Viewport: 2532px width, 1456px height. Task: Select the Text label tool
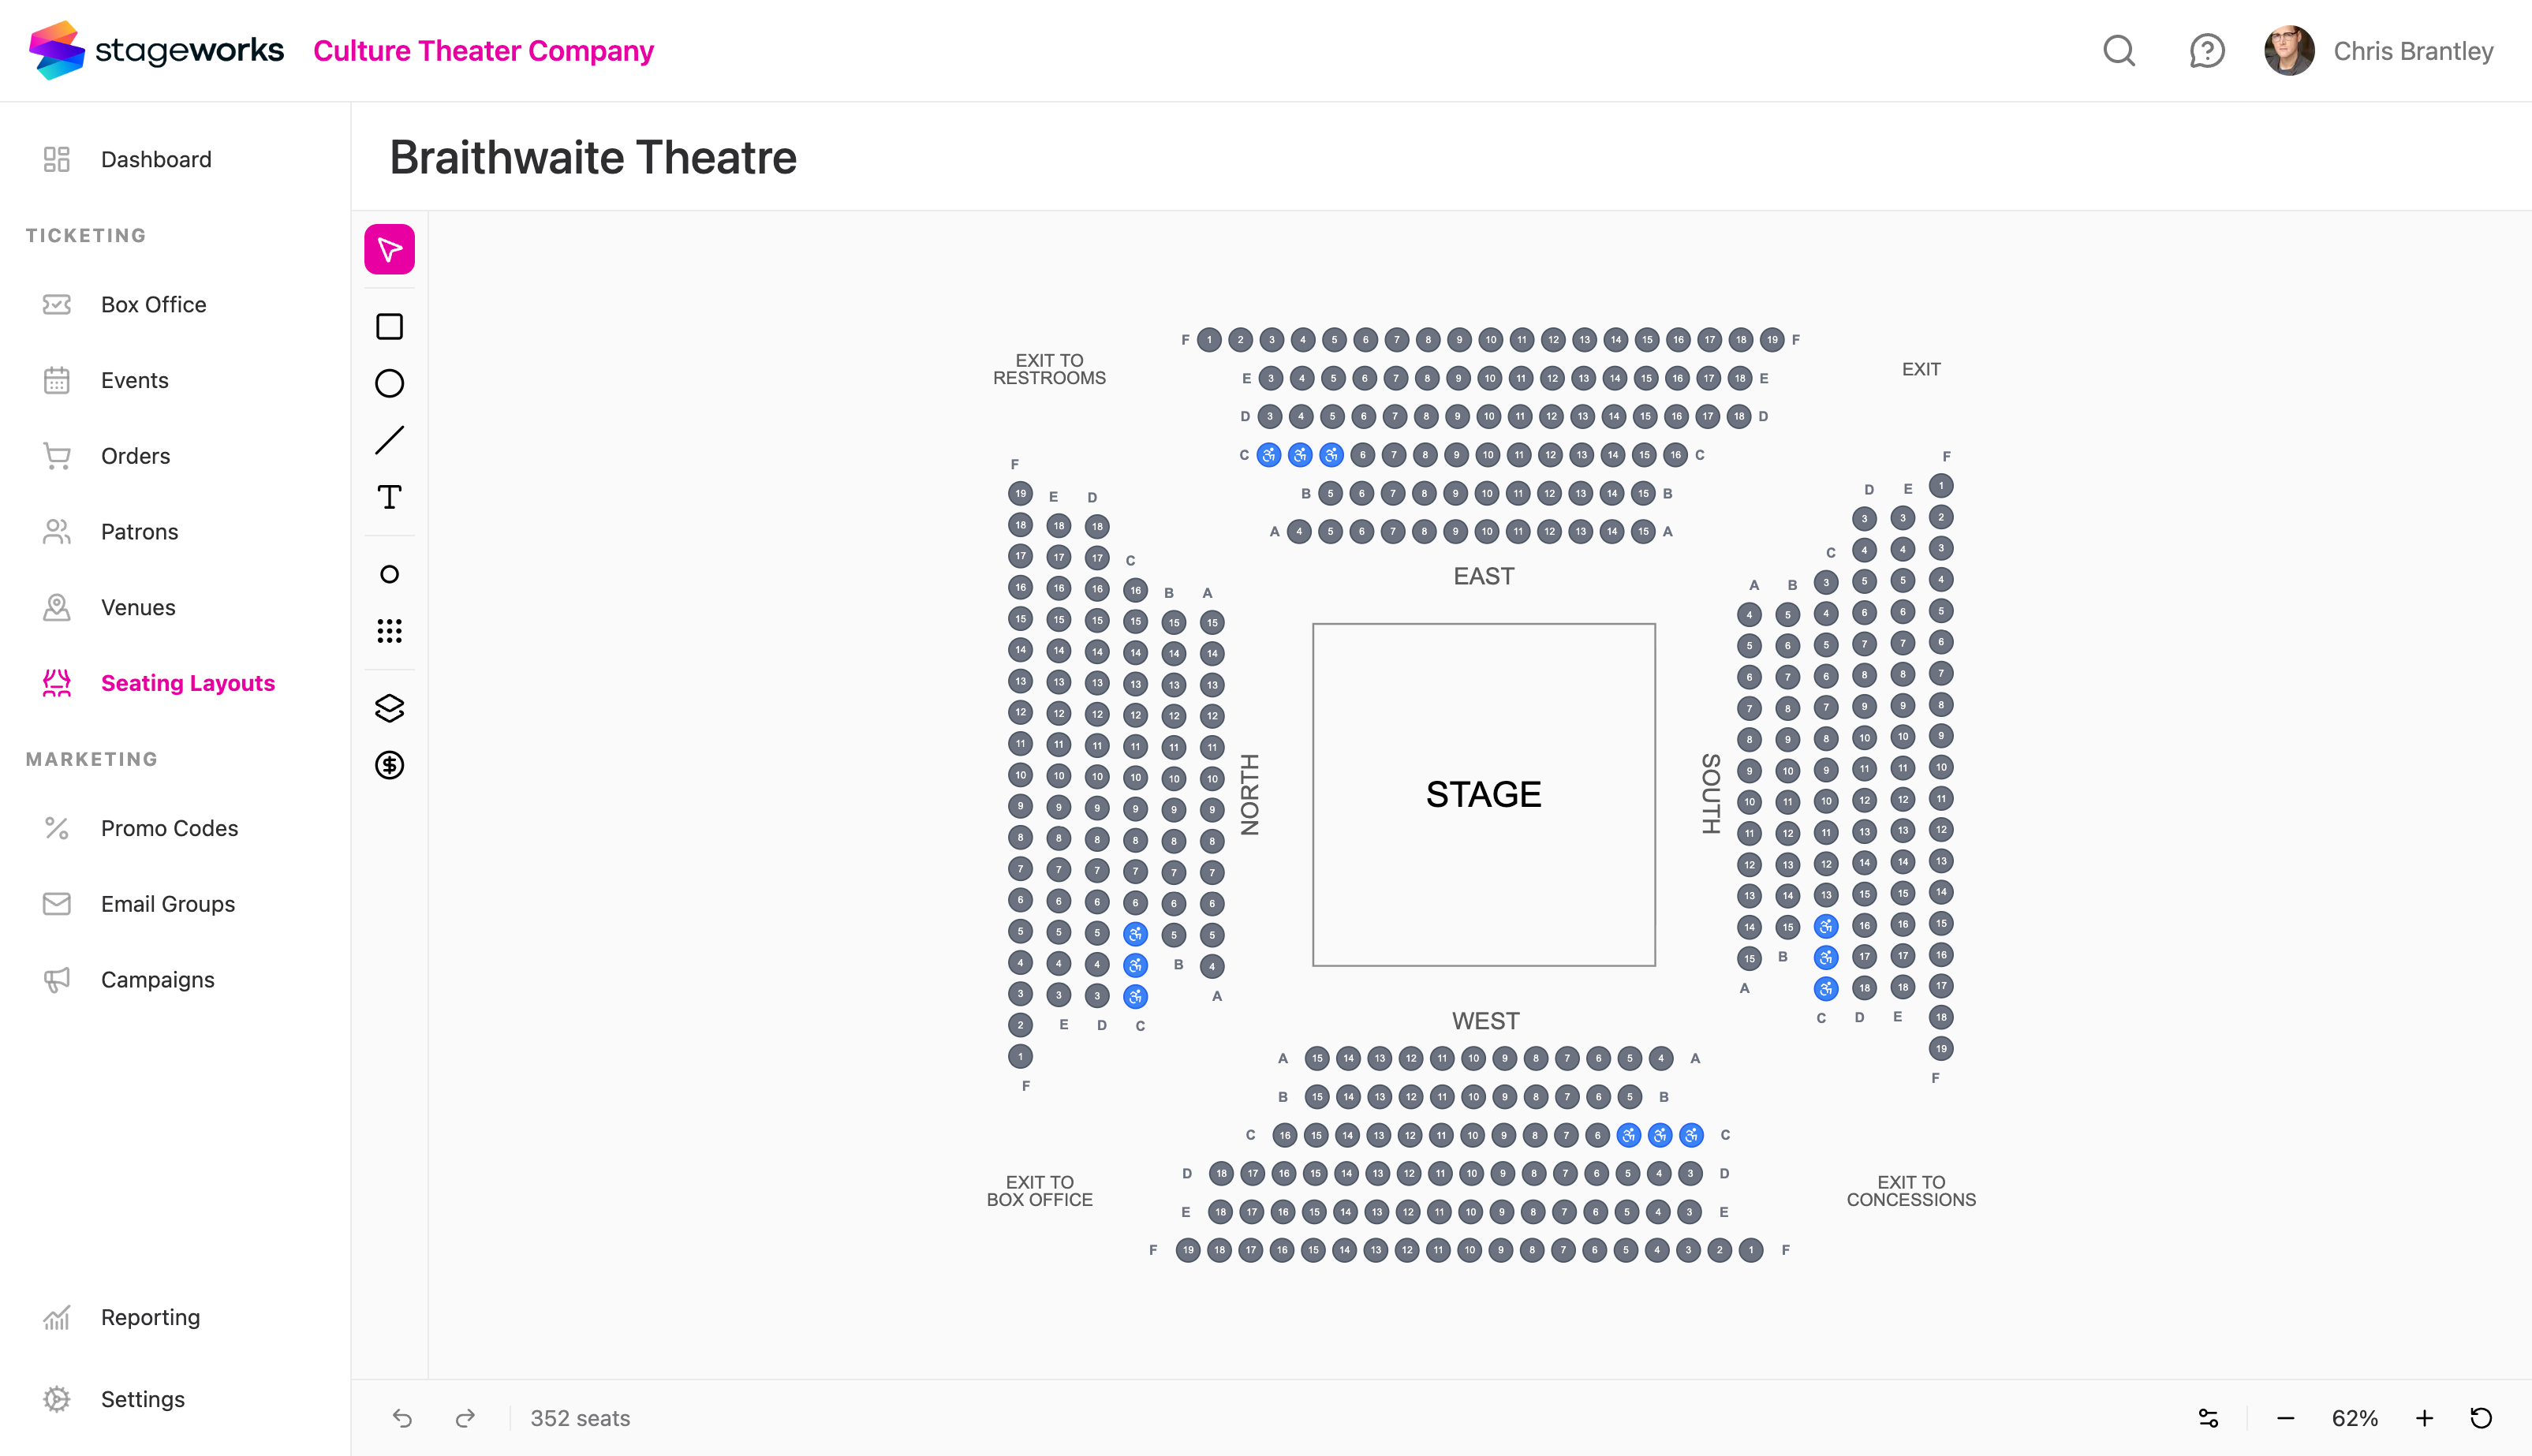(x=389, y=496)
